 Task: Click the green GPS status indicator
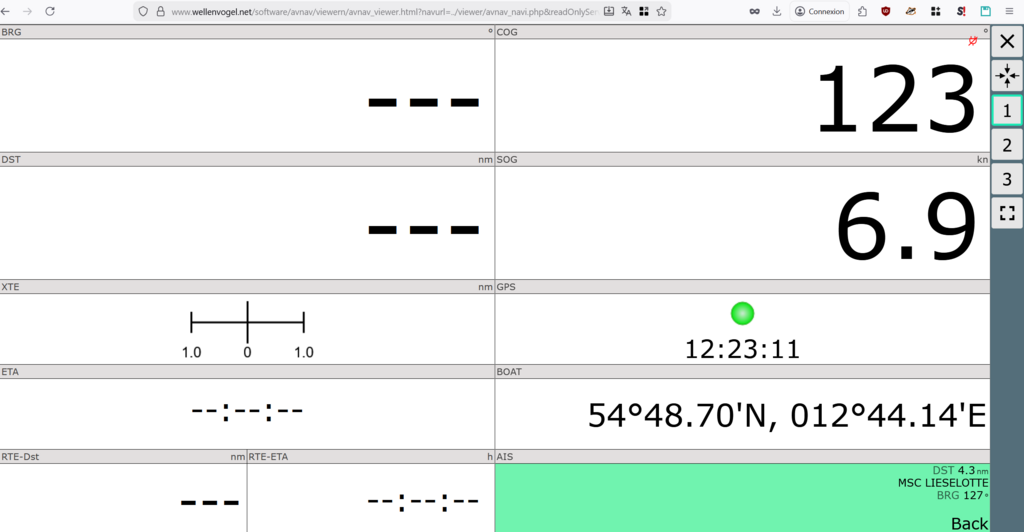coord(742,313)
